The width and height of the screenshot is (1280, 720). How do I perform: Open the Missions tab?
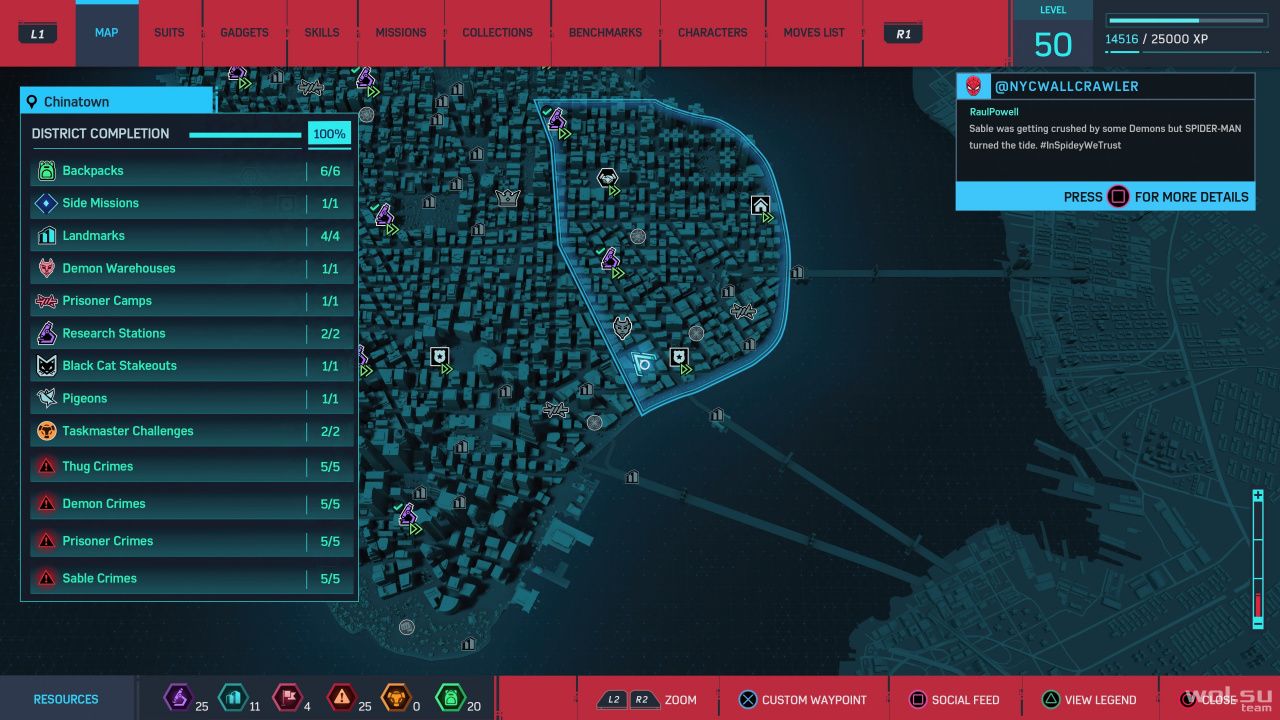pos(401,33)
